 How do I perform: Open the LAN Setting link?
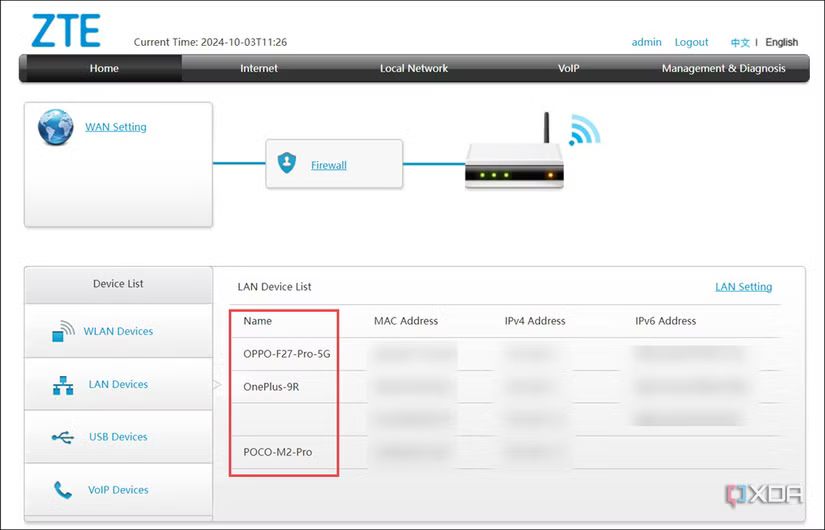(x=743, y=287)
